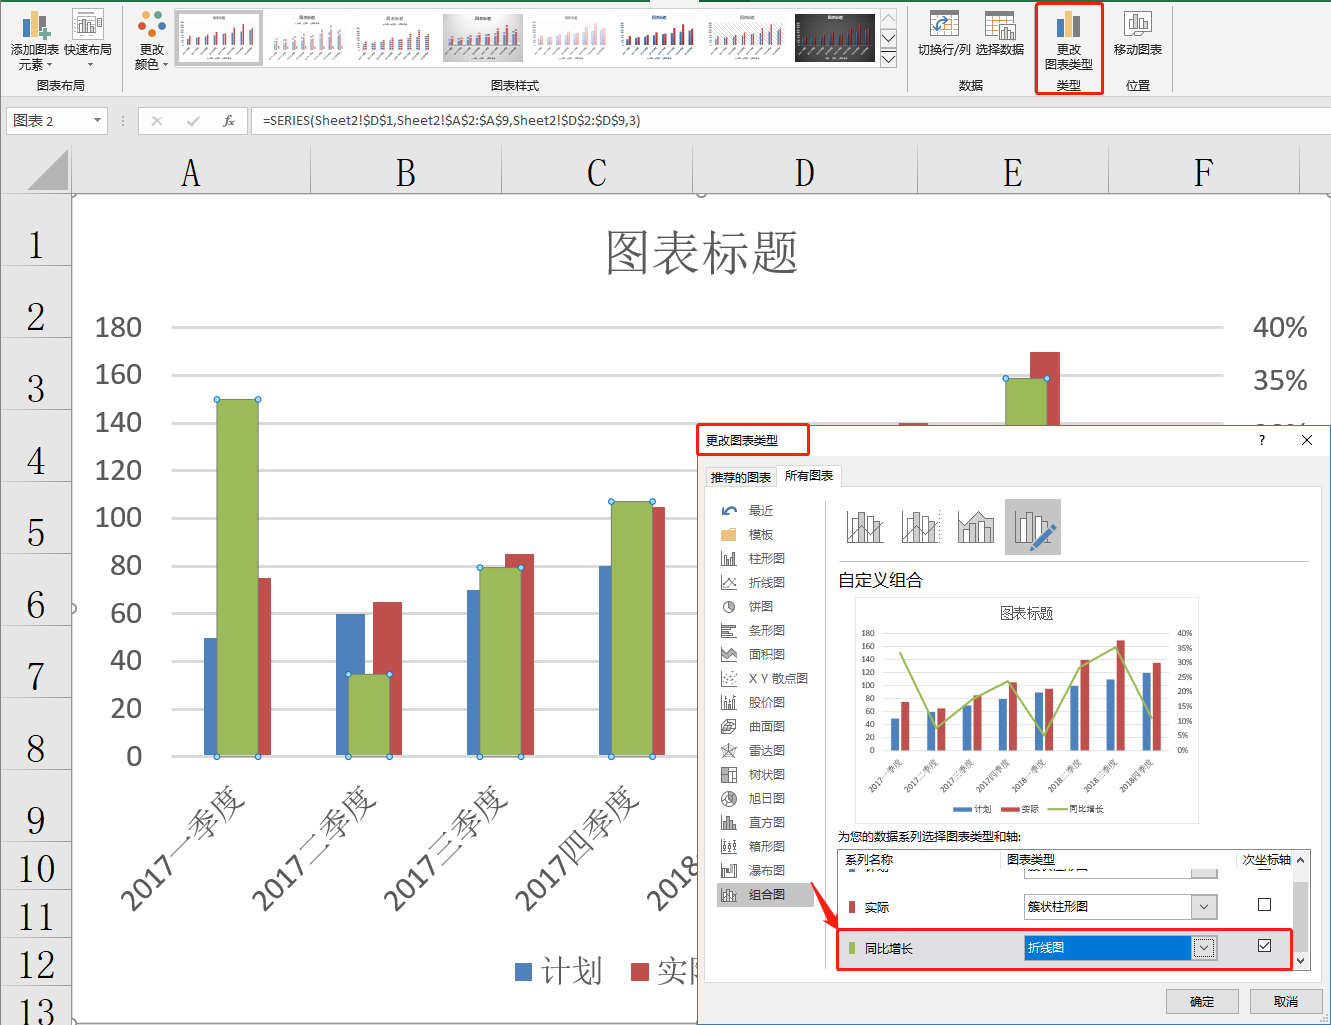Select the dark background chart style thumbnail
The image size is (1331, 1025).
tap(835, 38)
